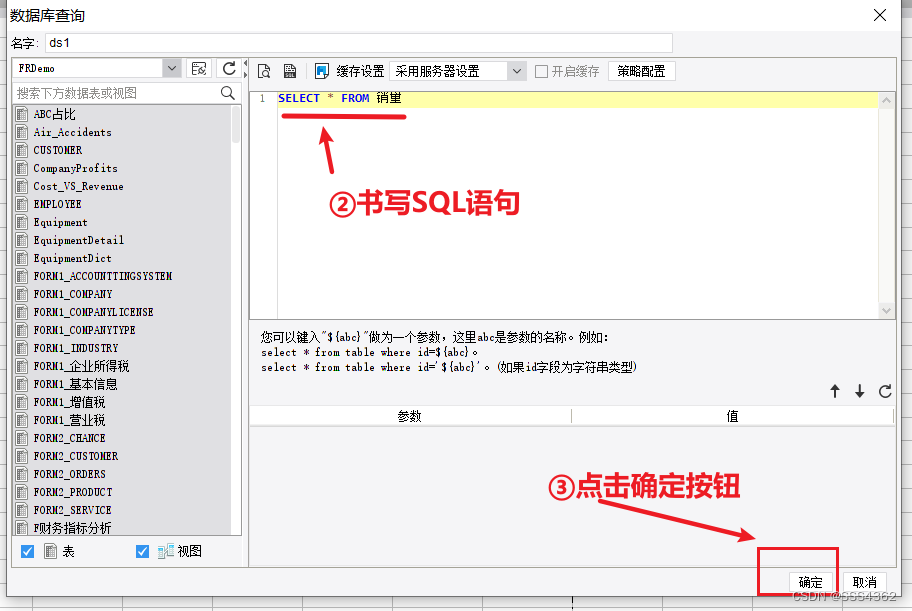Image resolution: width=912 pixels, height=611 pixels.
Task: Click the table icon beside ABC占比
Action: pyautogui.click(x=22, y=114)
